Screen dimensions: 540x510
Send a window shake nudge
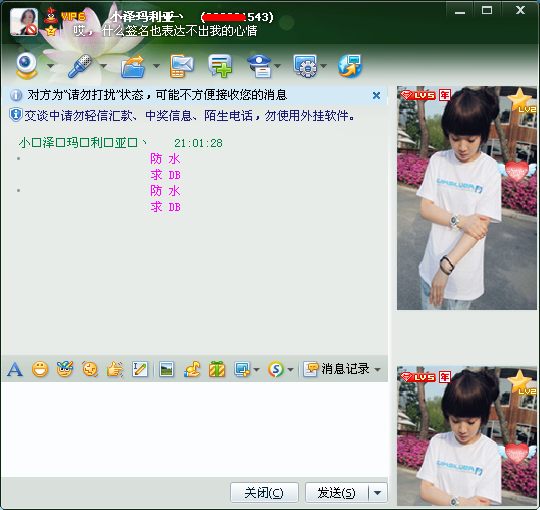(x=90, y=370)
